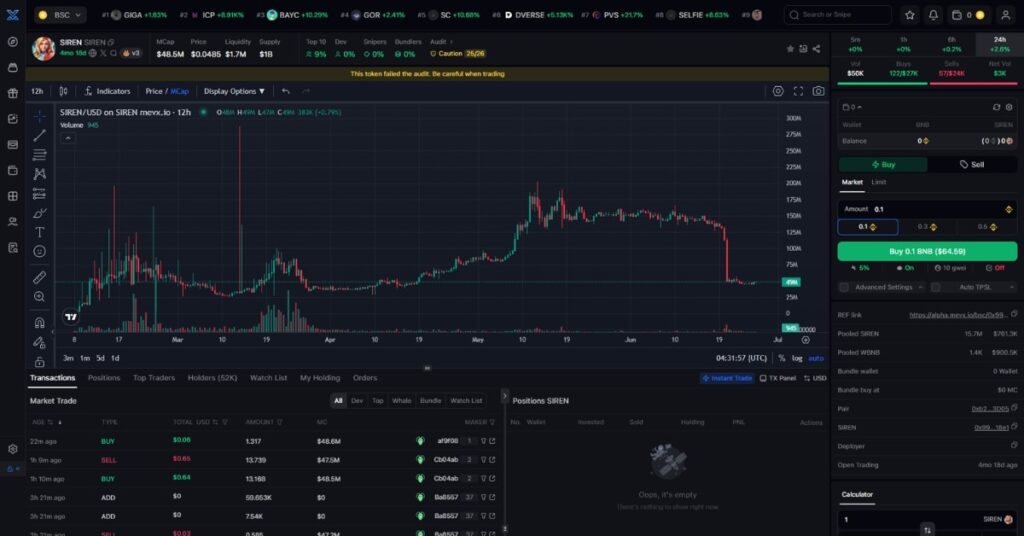Open notifications bell in top bar
Viewport: 1024px width, 536px height.
(933, 14)
